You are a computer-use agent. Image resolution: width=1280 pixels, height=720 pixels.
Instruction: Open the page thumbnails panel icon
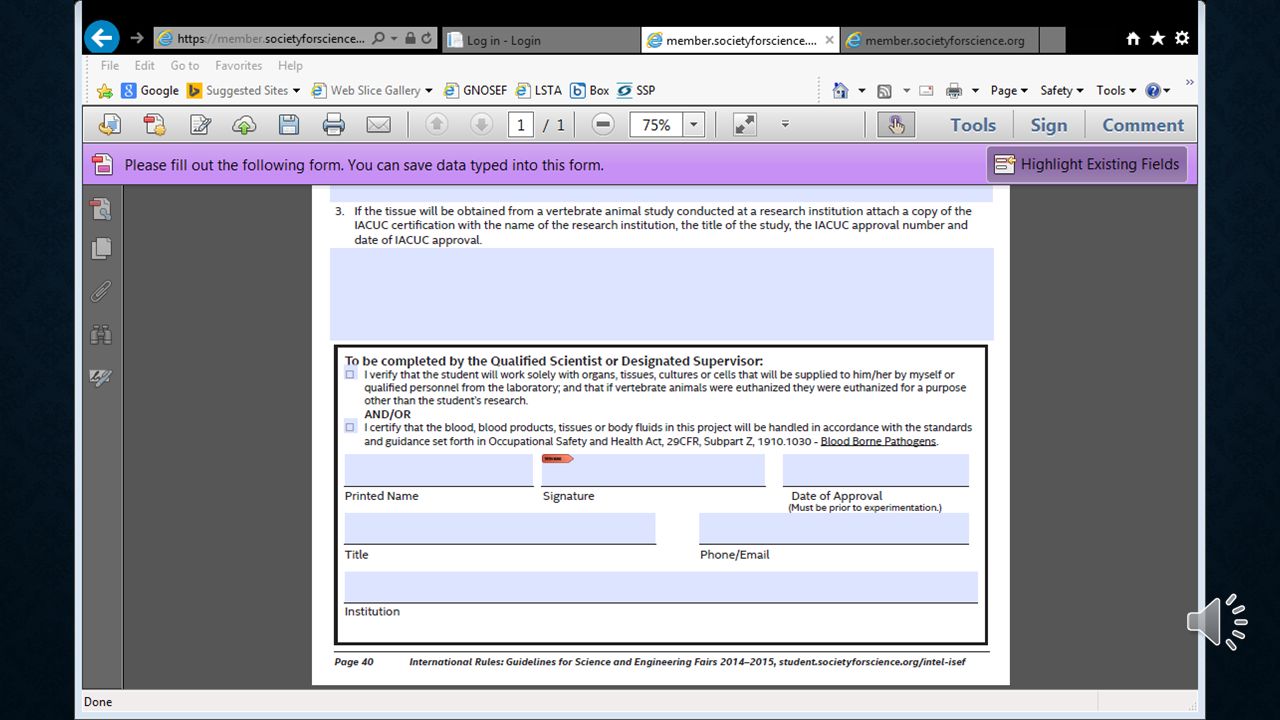tap(101, 249)
